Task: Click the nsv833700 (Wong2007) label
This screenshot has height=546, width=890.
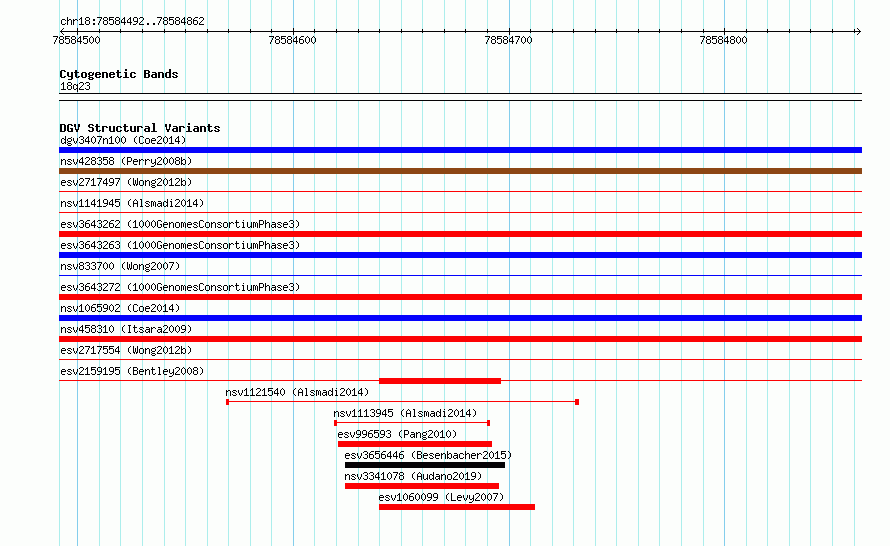Action: [120, 266]
